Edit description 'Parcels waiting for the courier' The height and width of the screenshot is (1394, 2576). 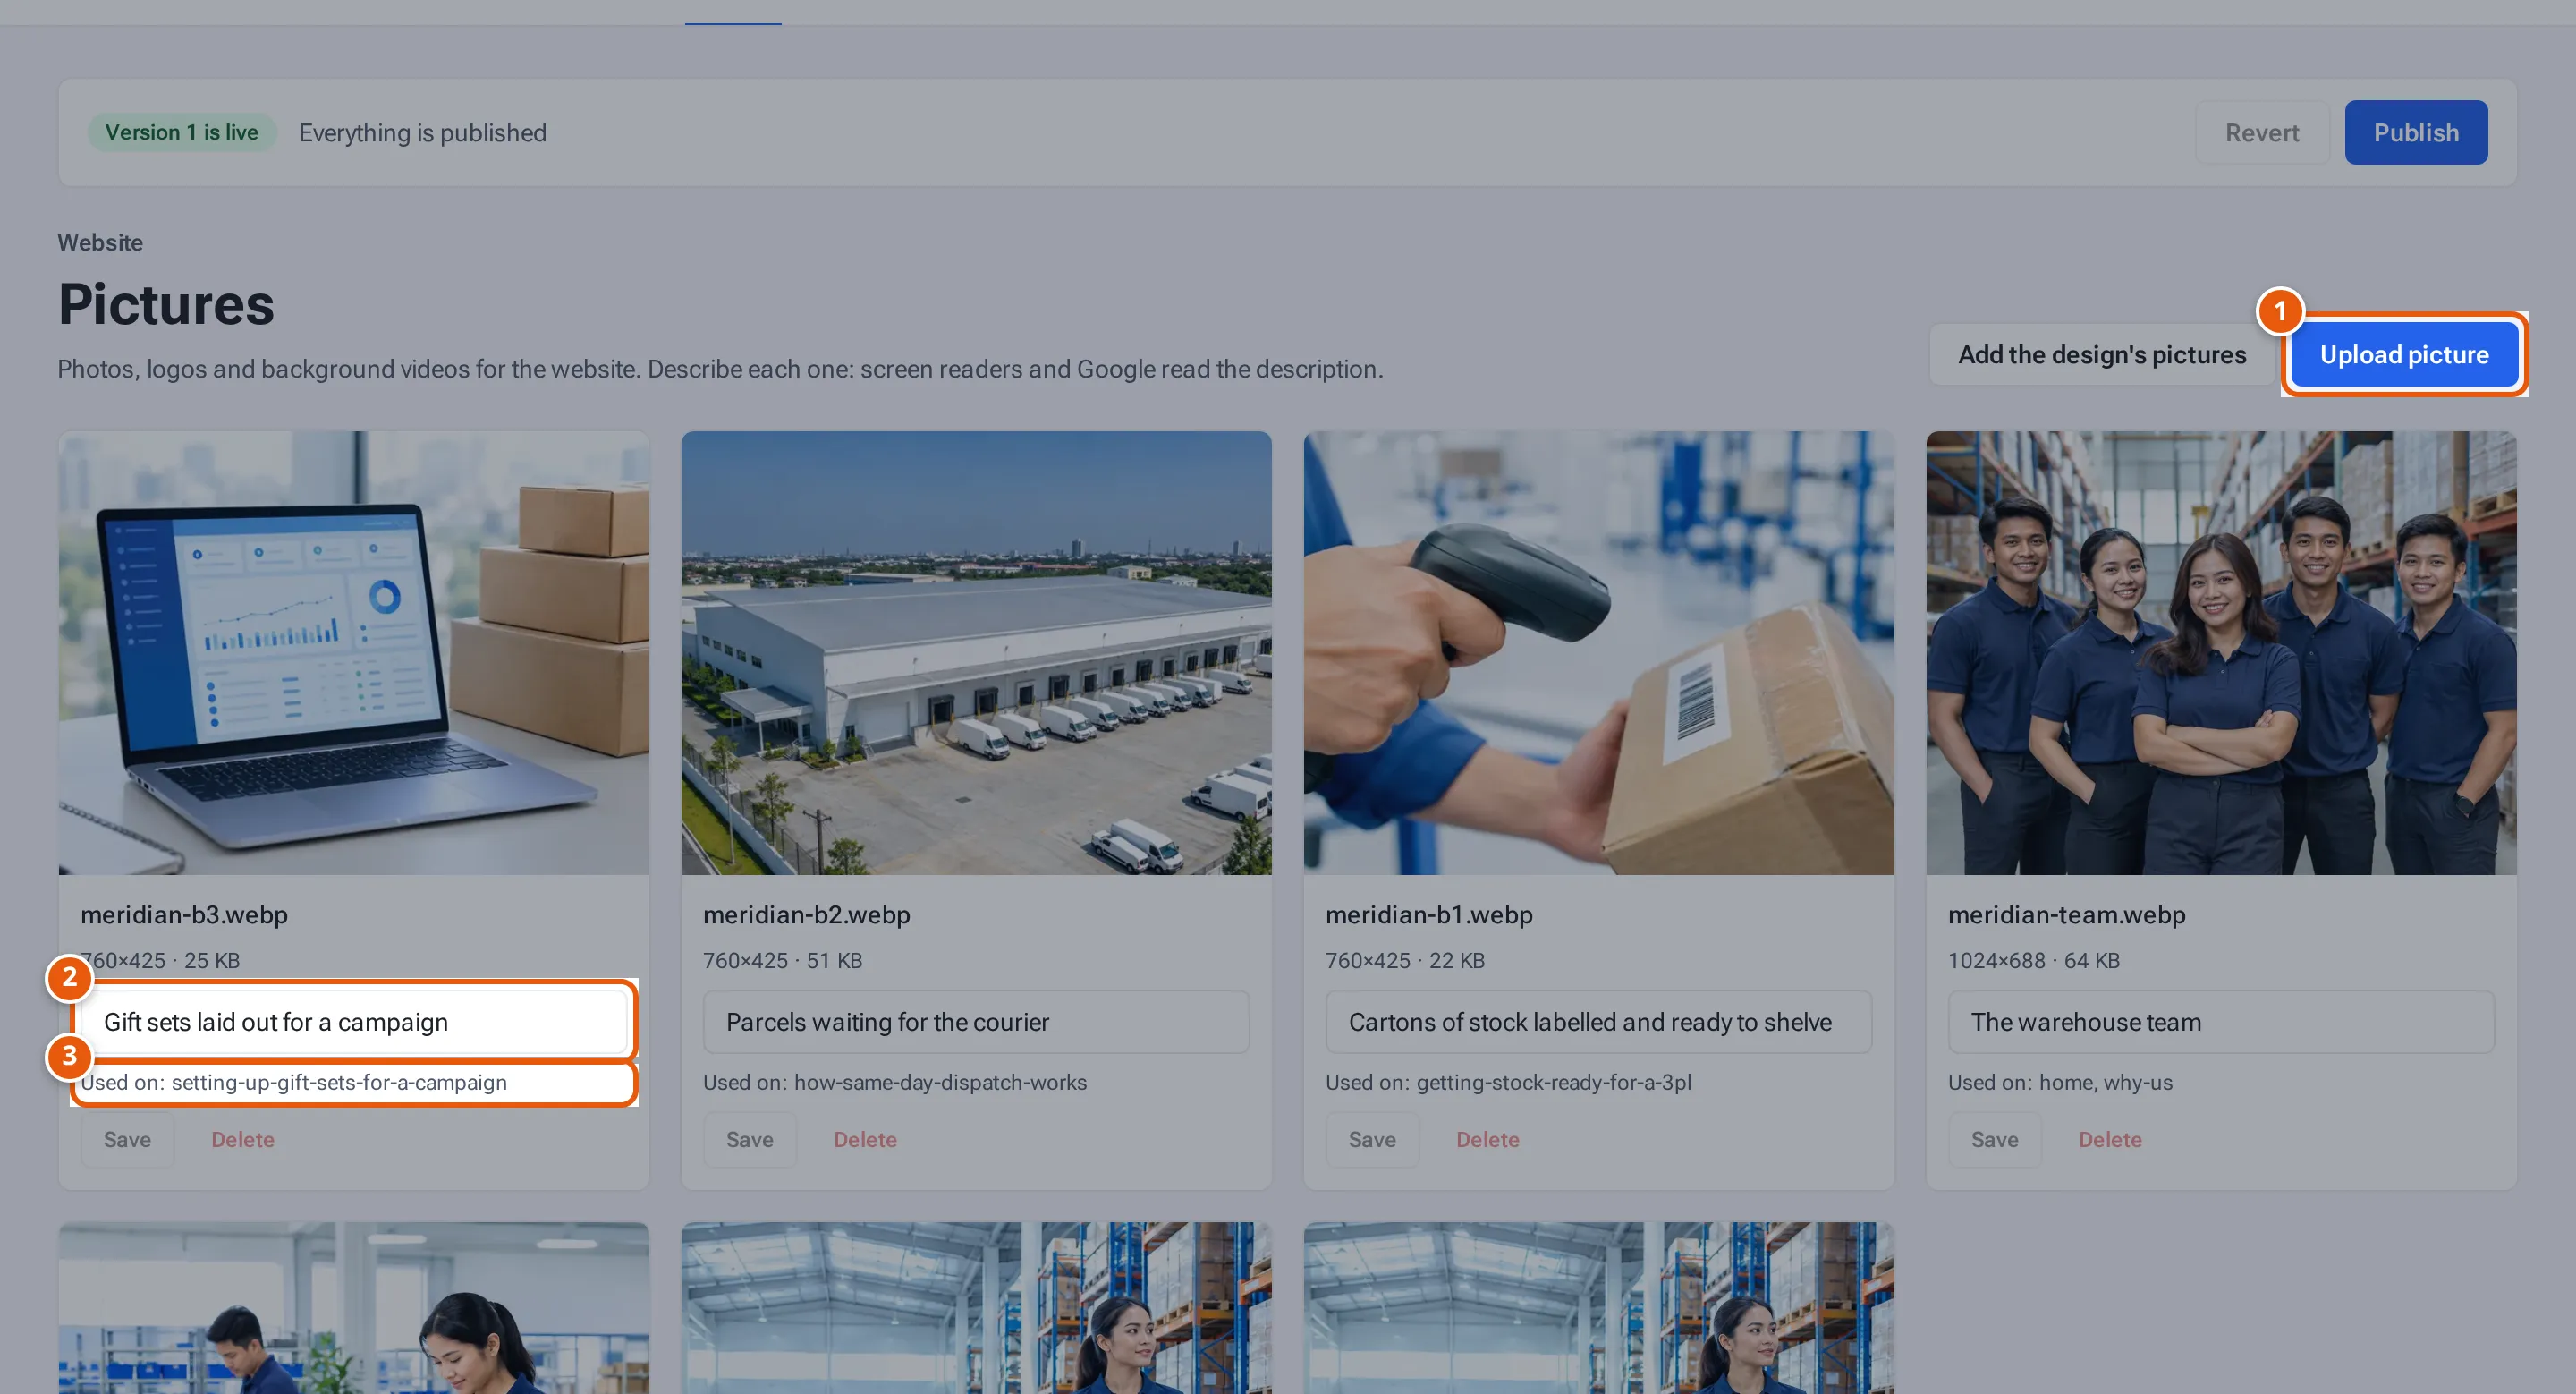pyautogui.click(x=976, y=1021)
